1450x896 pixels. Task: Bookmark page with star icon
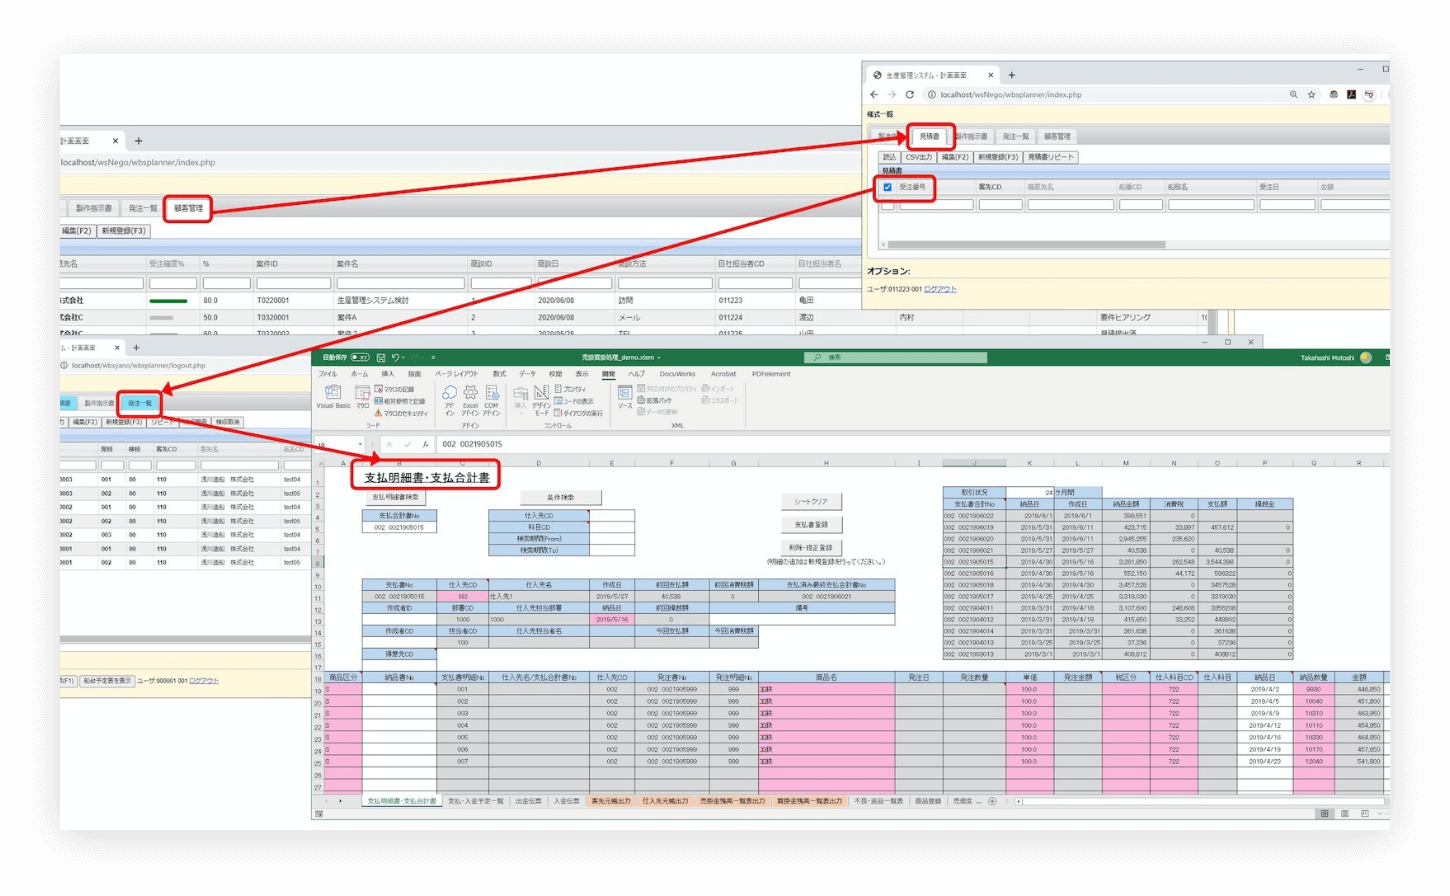[1312, 95]
